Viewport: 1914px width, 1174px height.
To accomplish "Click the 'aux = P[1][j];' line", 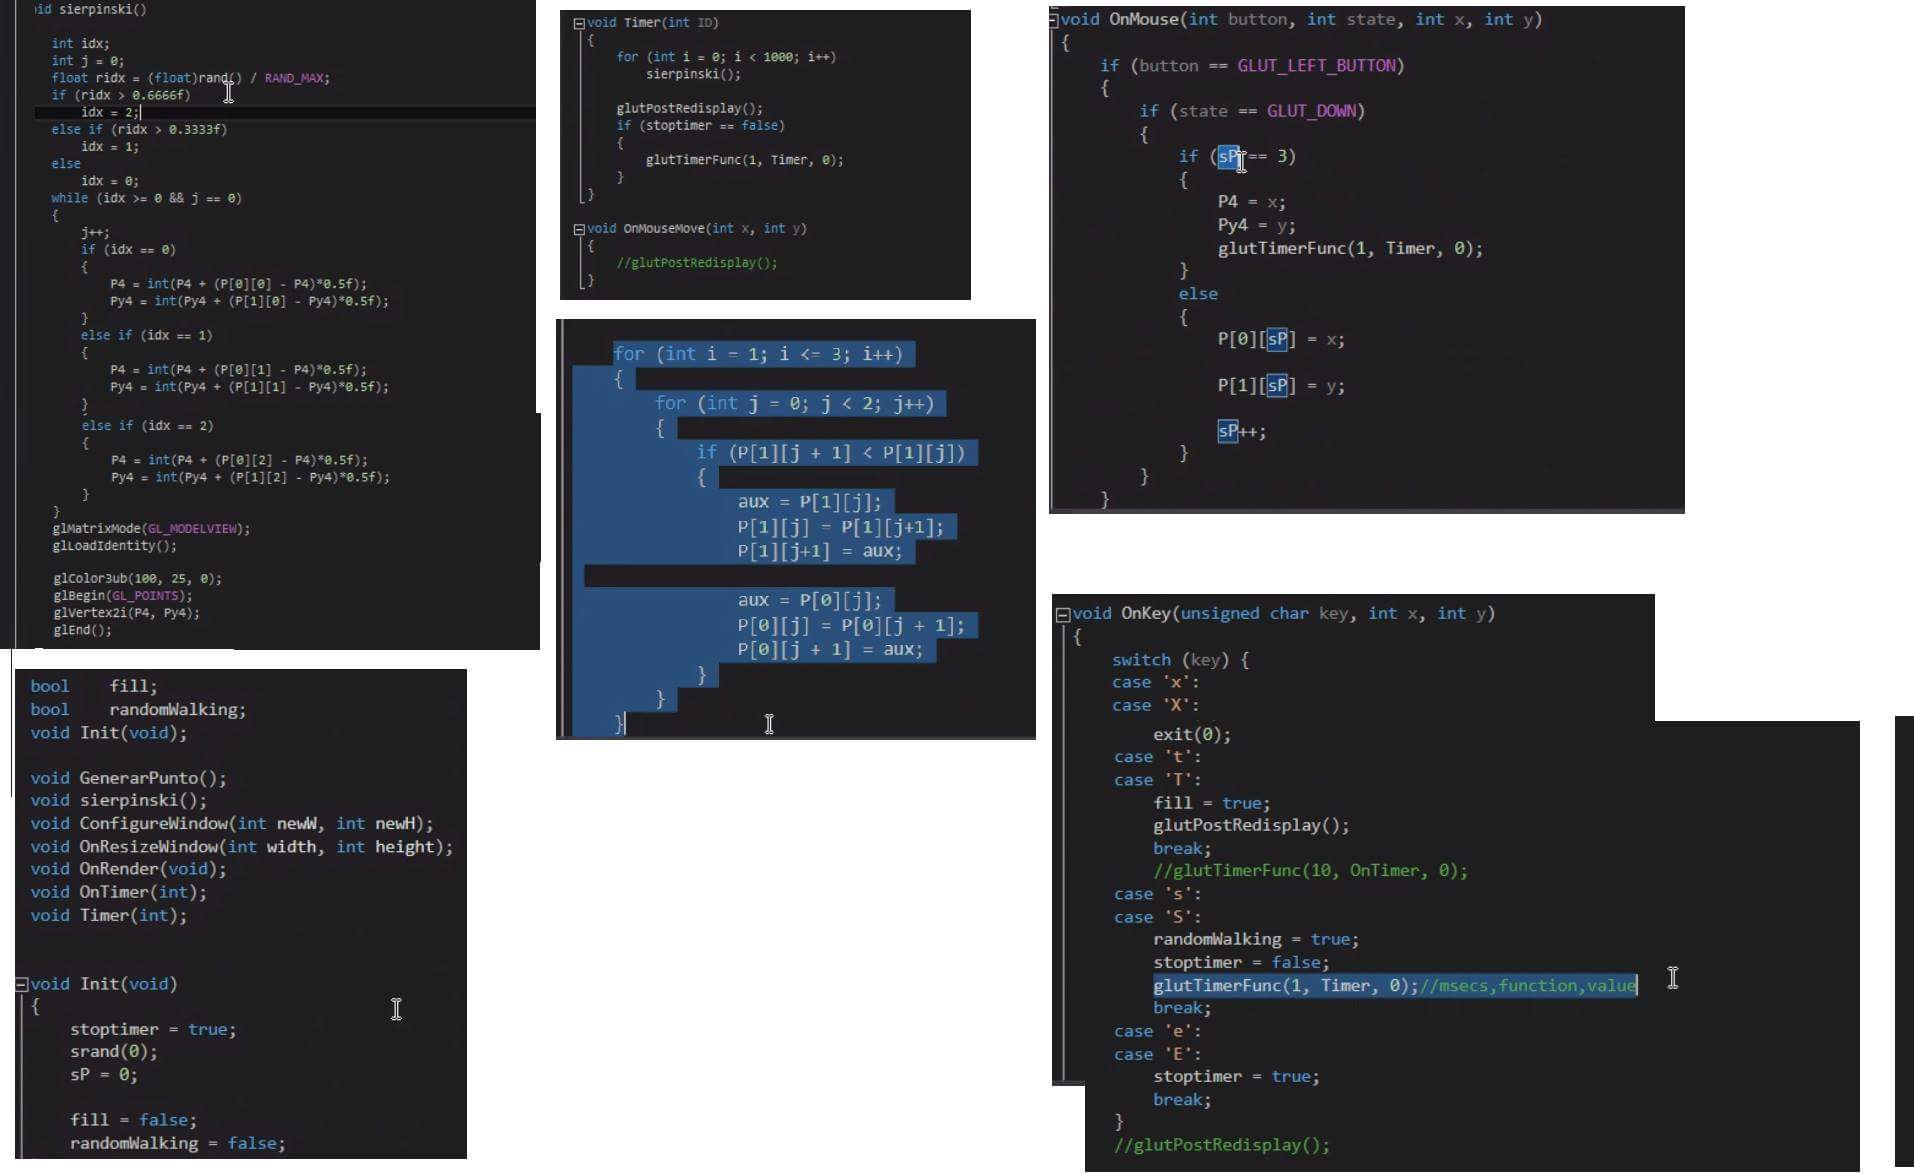I will pyautogui.click(x=810, y=502).
